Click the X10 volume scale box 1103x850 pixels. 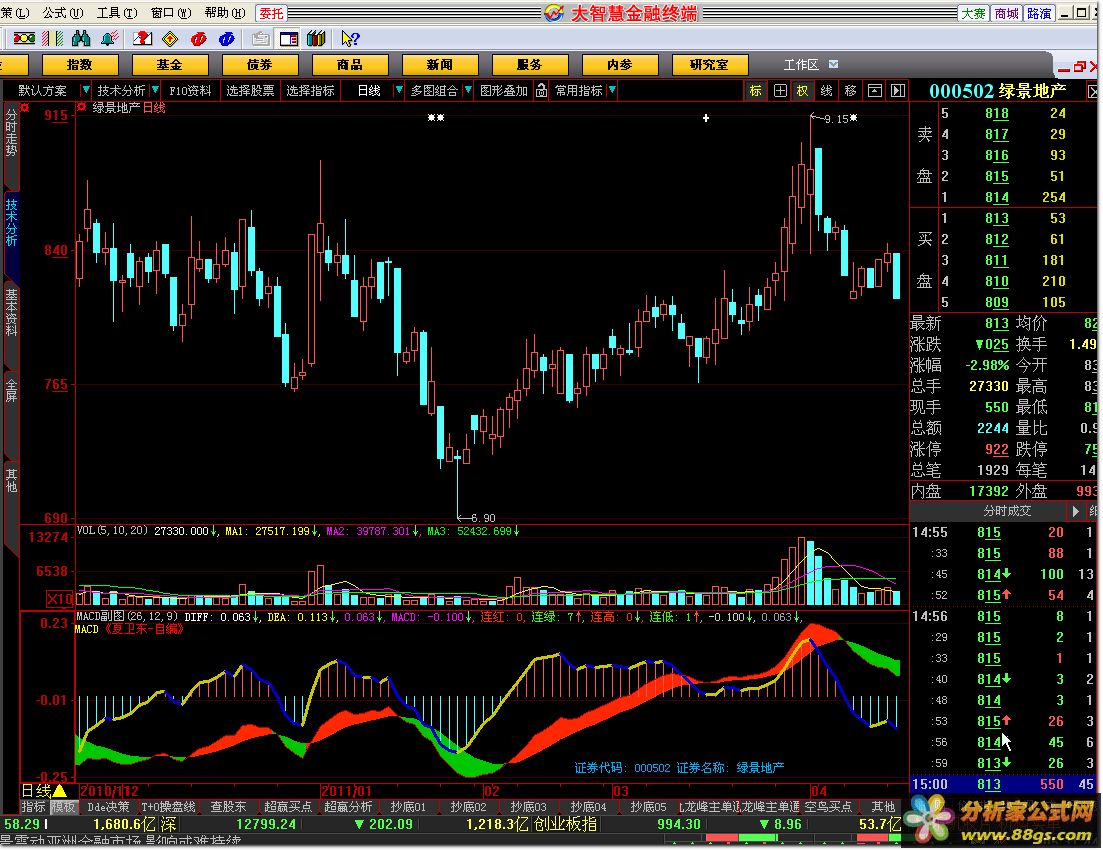point(59,599)
